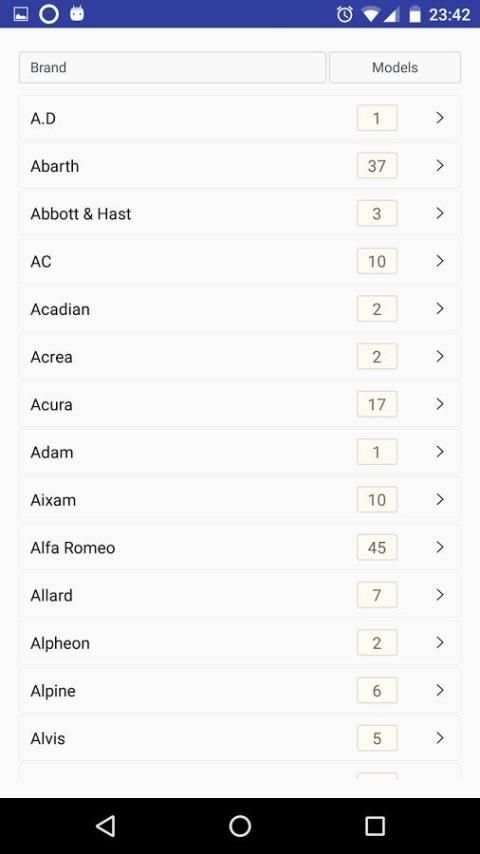The width and height of the screenshot is (480, 854).
Task: Tap the Android bot notification icon
Action: click(x=77, y=14)
